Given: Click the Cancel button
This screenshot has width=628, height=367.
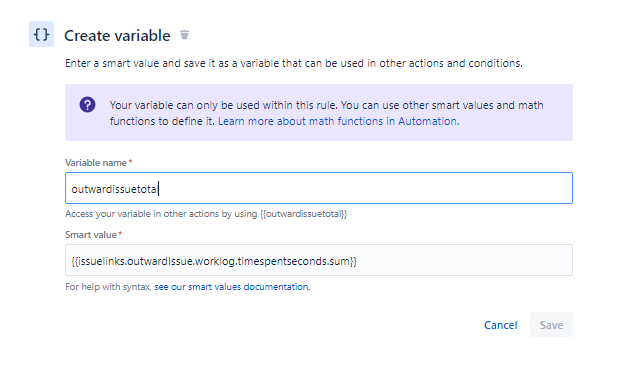Looking at the screenshot, I should (x=501, y=325).
